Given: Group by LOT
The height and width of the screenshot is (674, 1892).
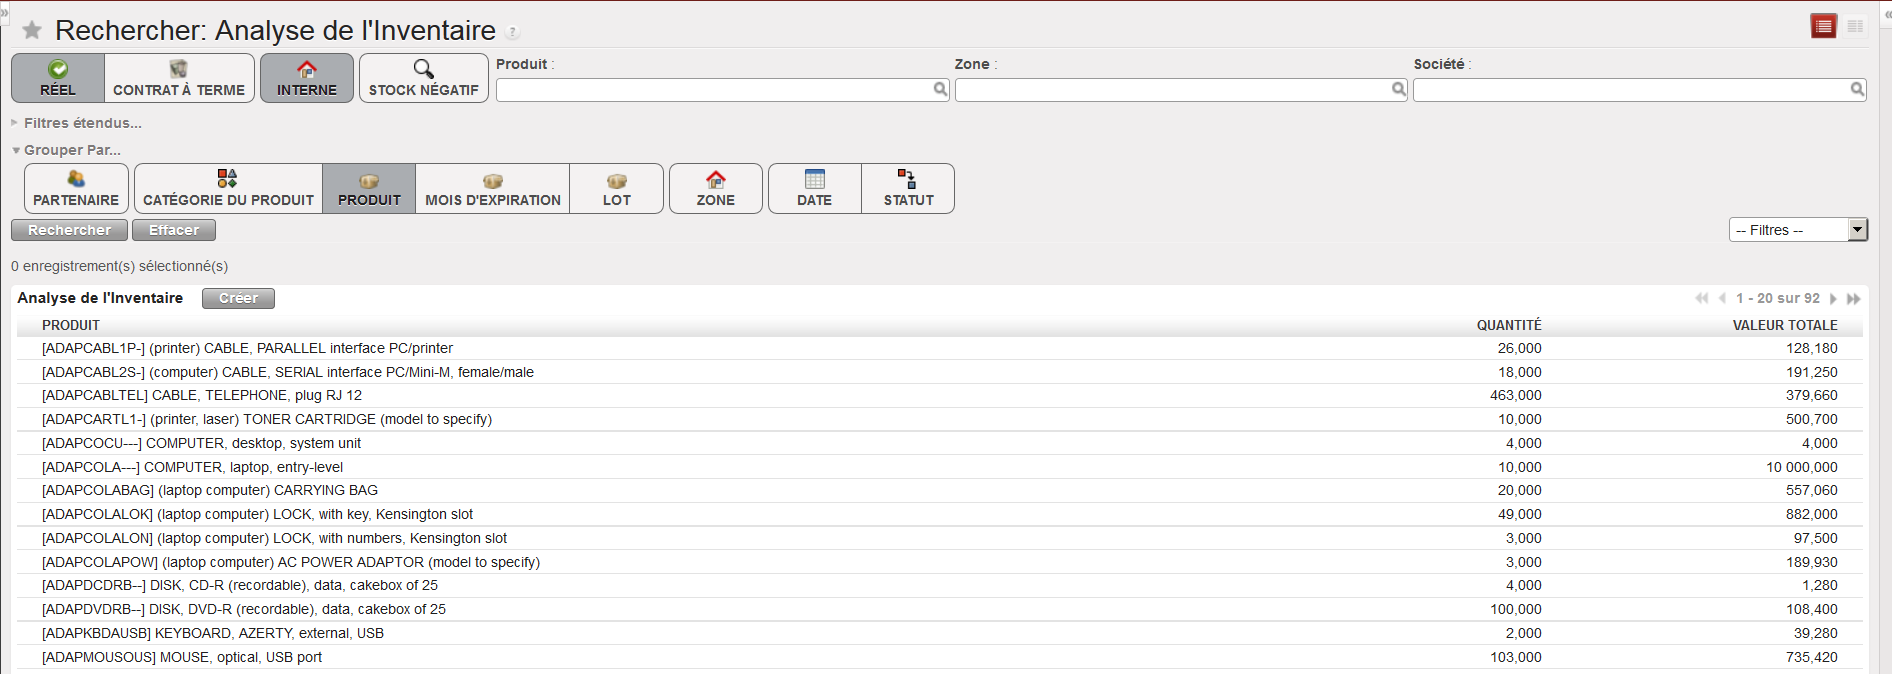Looking at the screenshot, I should click(x=617, y=188).
